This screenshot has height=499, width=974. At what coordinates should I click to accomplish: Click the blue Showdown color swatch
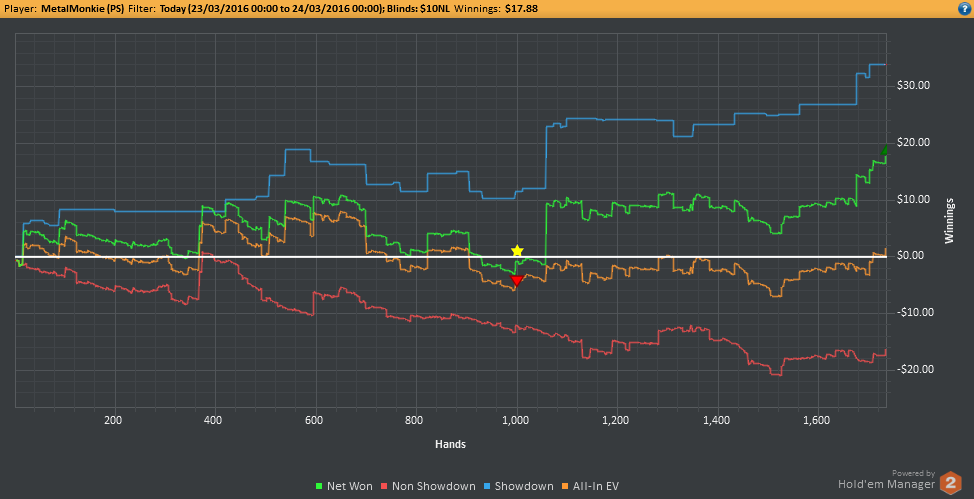point(487,487)
